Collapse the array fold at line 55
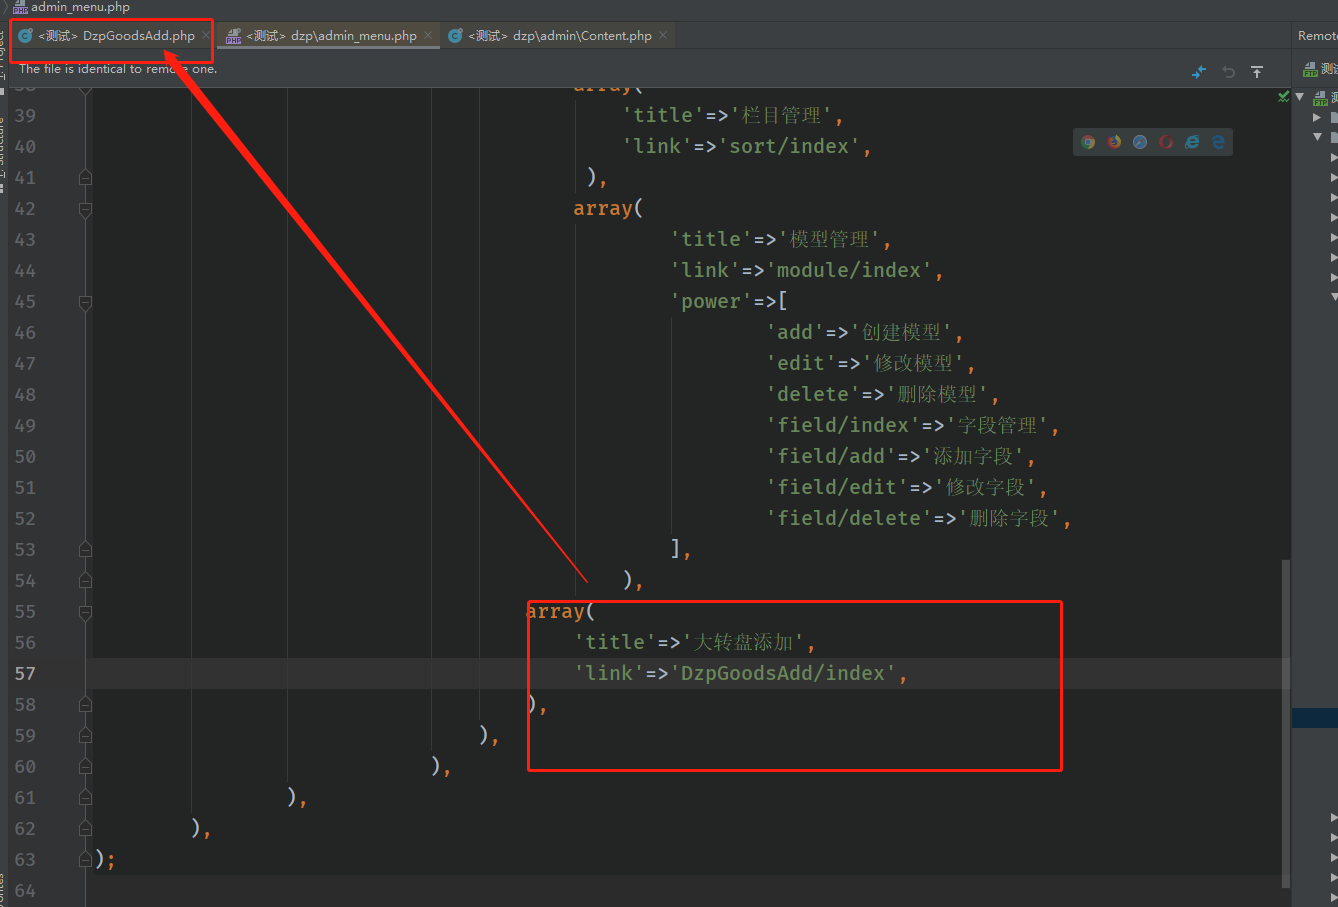This screenshot has height=907, width=1338. click(86, 612)
